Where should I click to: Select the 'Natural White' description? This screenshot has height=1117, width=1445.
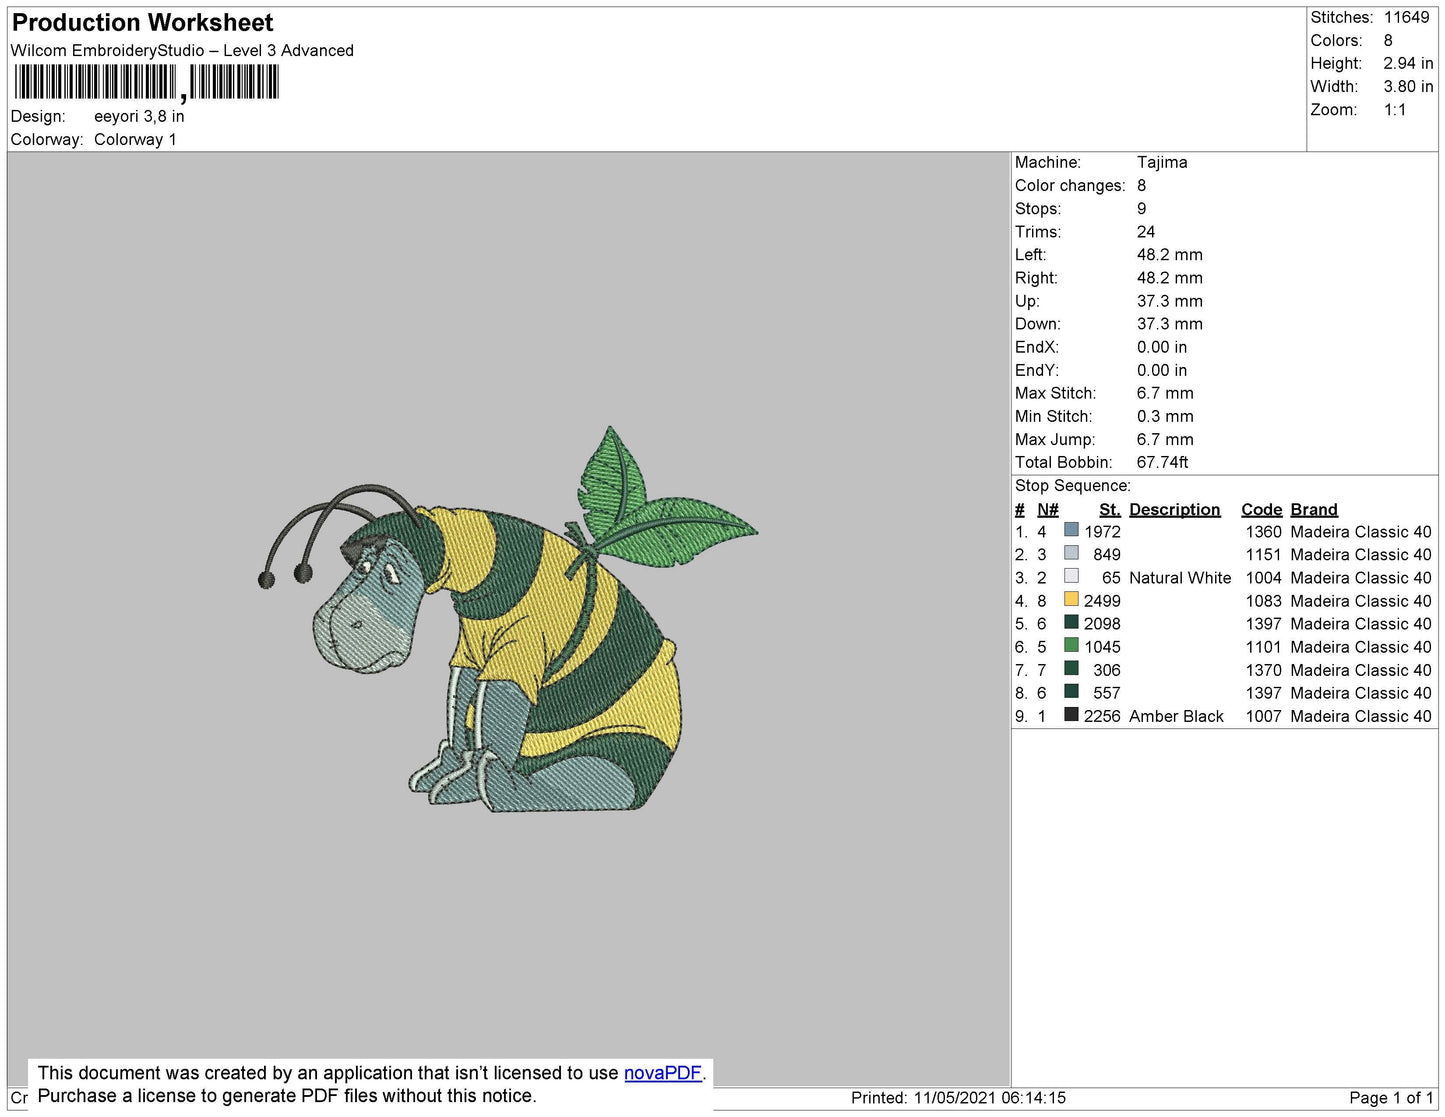[x=1180, y=578]
